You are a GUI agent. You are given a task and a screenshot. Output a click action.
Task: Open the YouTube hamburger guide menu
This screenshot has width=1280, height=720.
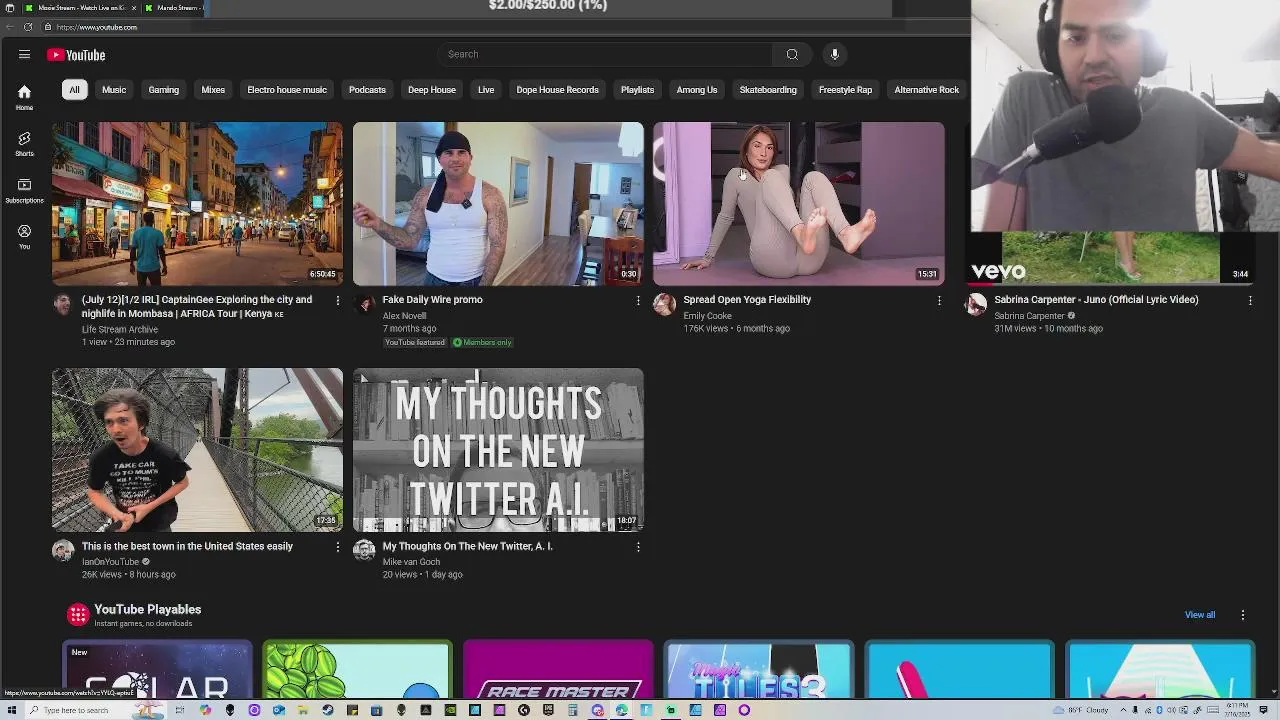24,55
